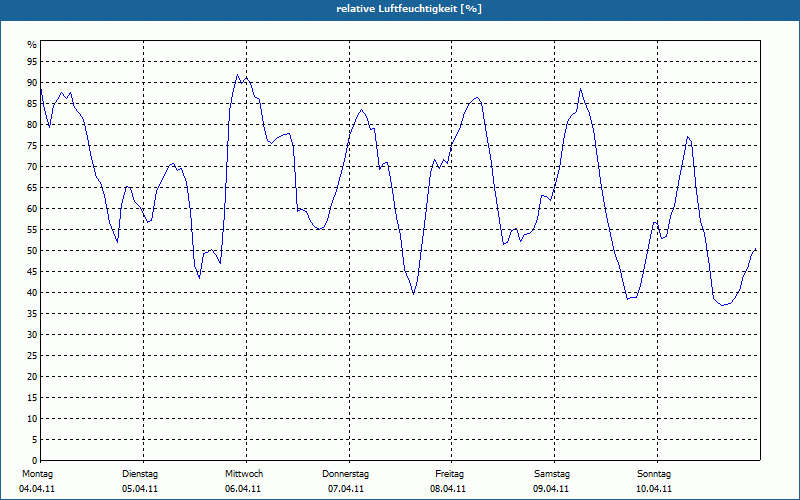Click the y-axis value 0

click(x=35, y=461)
